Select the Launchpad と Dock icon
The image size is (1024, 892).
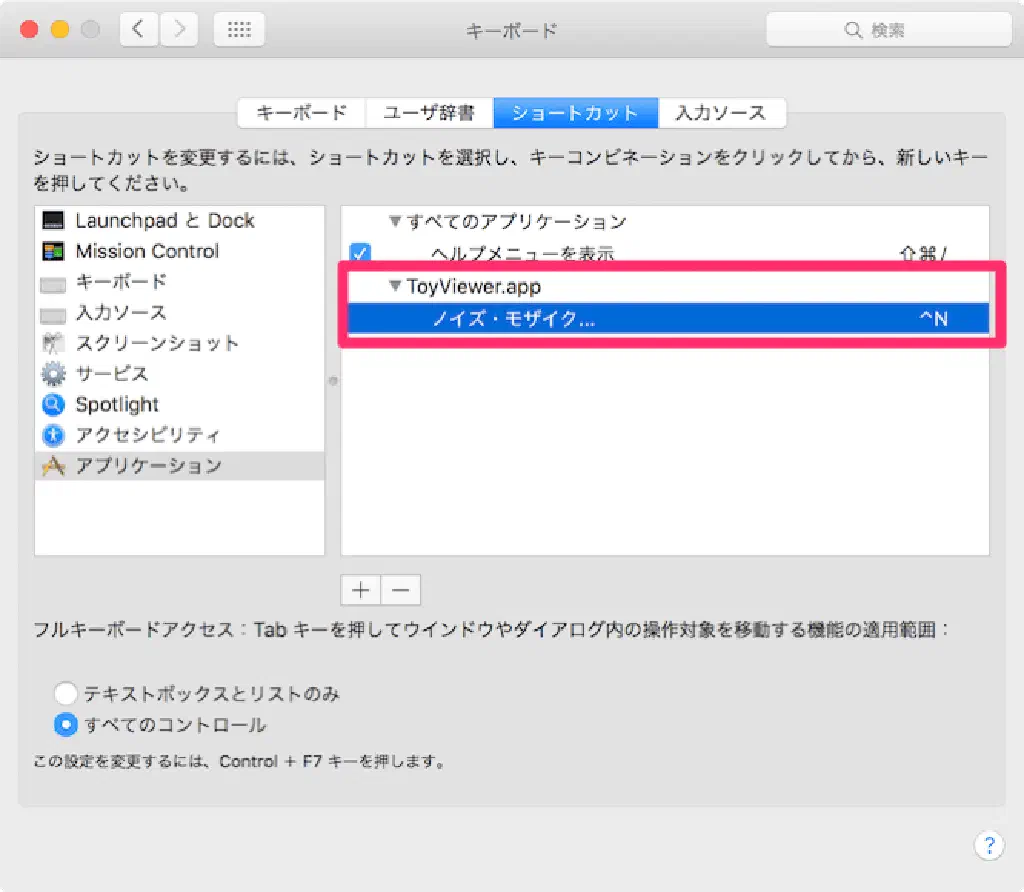tap(55, 221)
